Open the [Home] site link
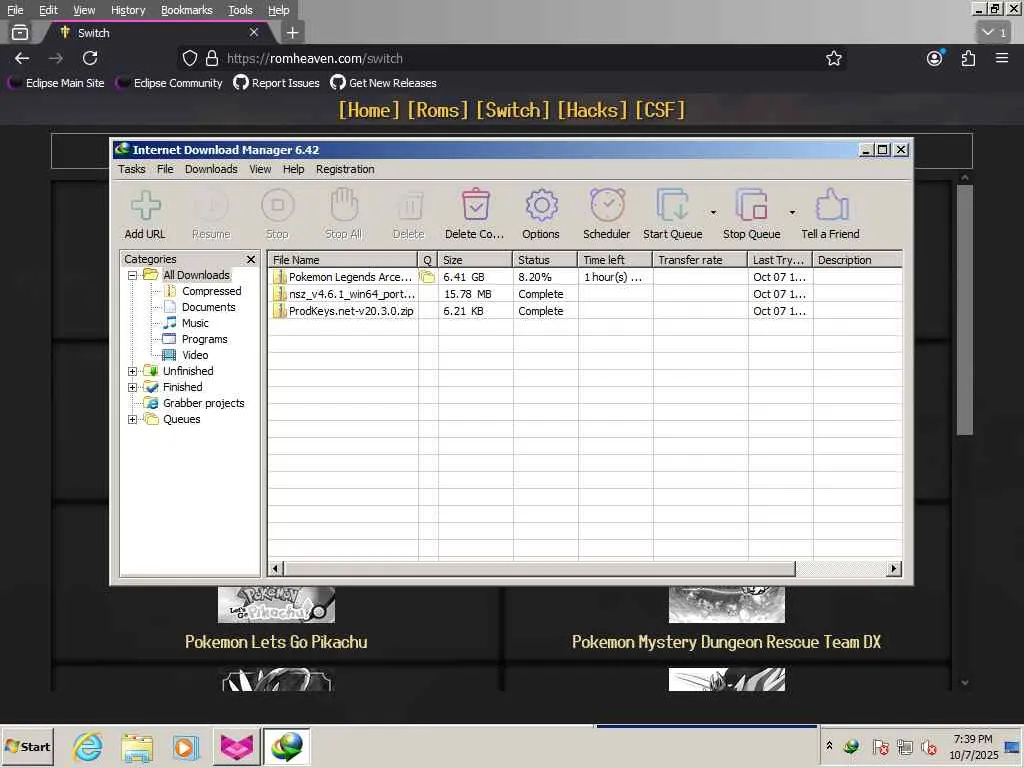This screenshot has height=768, width=1024. (368, 110)
